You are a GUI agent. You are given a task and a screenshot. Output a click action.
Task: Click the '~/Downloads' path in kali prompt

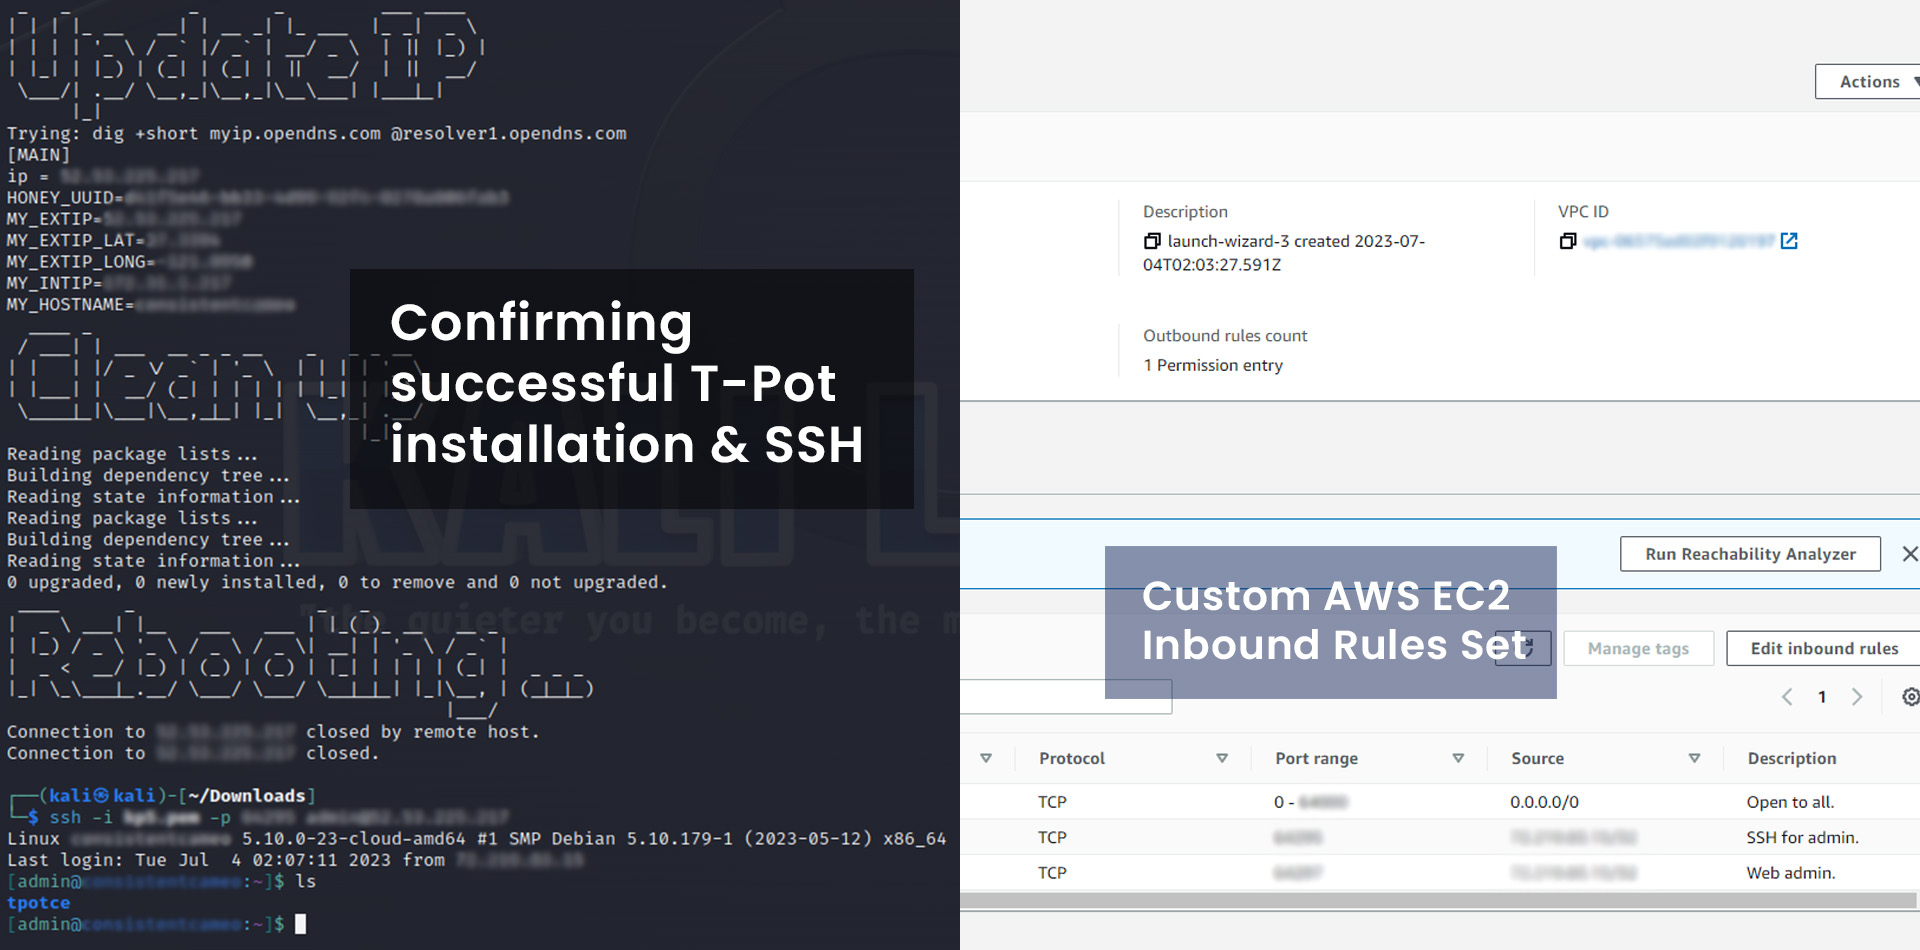[246, 795]
